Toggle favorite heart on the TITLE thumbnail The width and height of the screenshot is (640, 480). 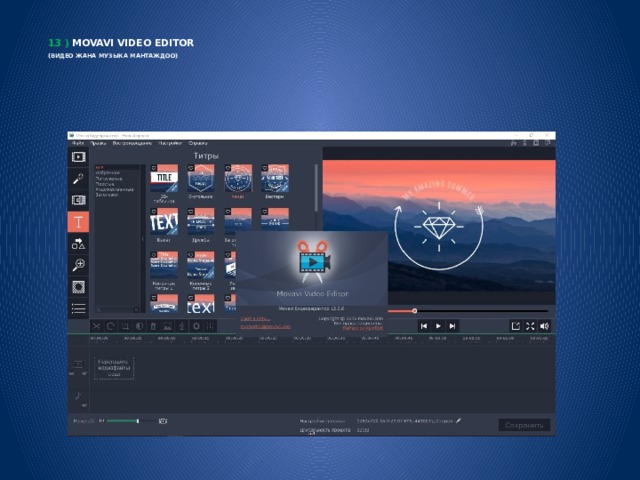click(154, 168)
